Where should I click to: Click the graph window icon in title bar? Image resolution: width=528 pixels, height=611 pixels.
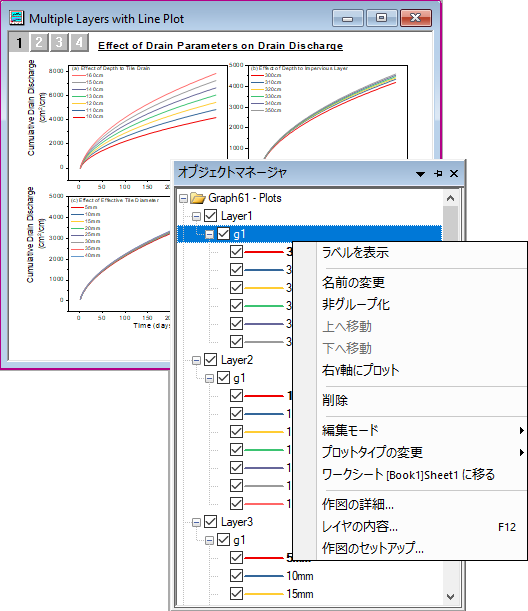tap(16, 18)
